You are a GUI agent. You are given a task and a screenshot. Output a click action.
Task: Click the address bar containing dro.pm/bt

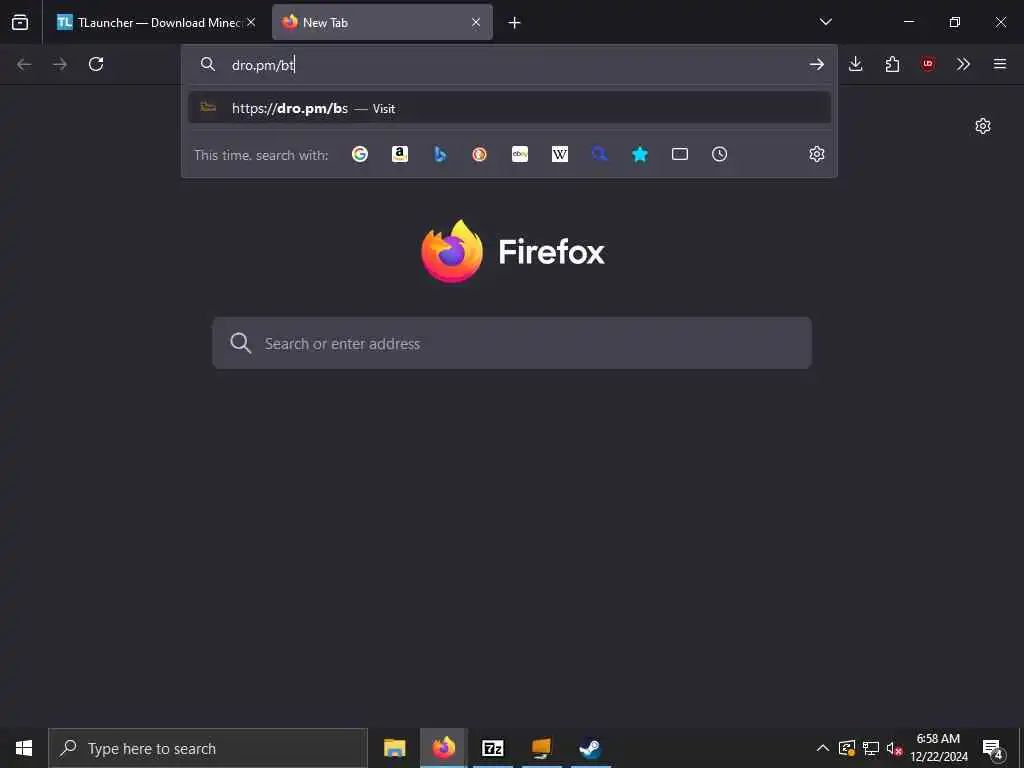pos(509,65)
